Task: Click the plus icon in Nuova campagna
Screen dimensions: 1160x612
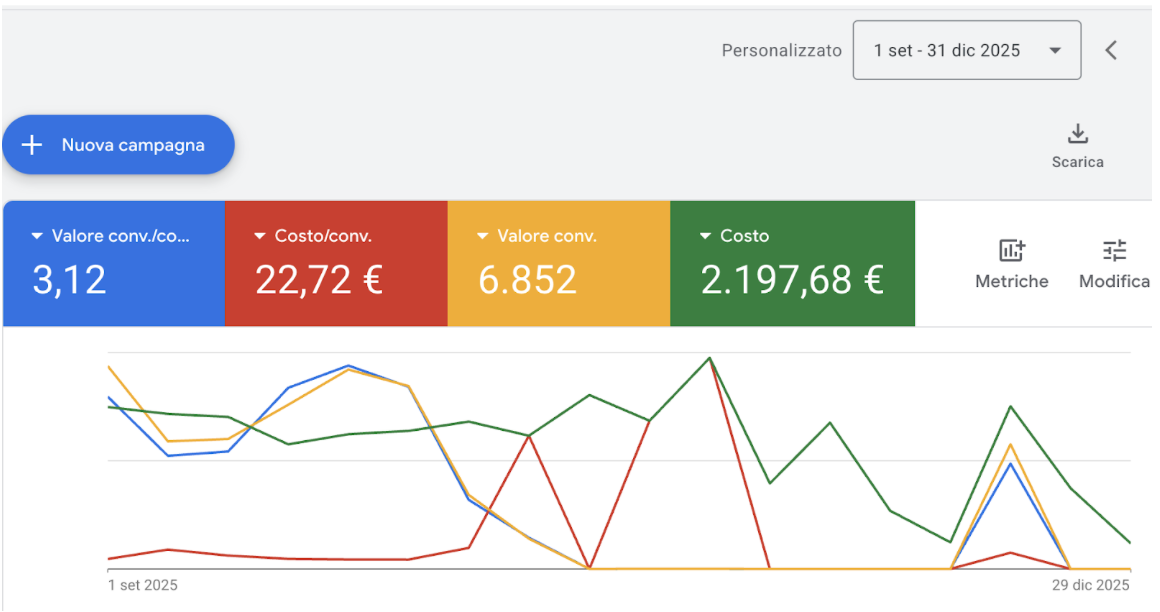Action: pyautogui.click(x=32, y=144)
